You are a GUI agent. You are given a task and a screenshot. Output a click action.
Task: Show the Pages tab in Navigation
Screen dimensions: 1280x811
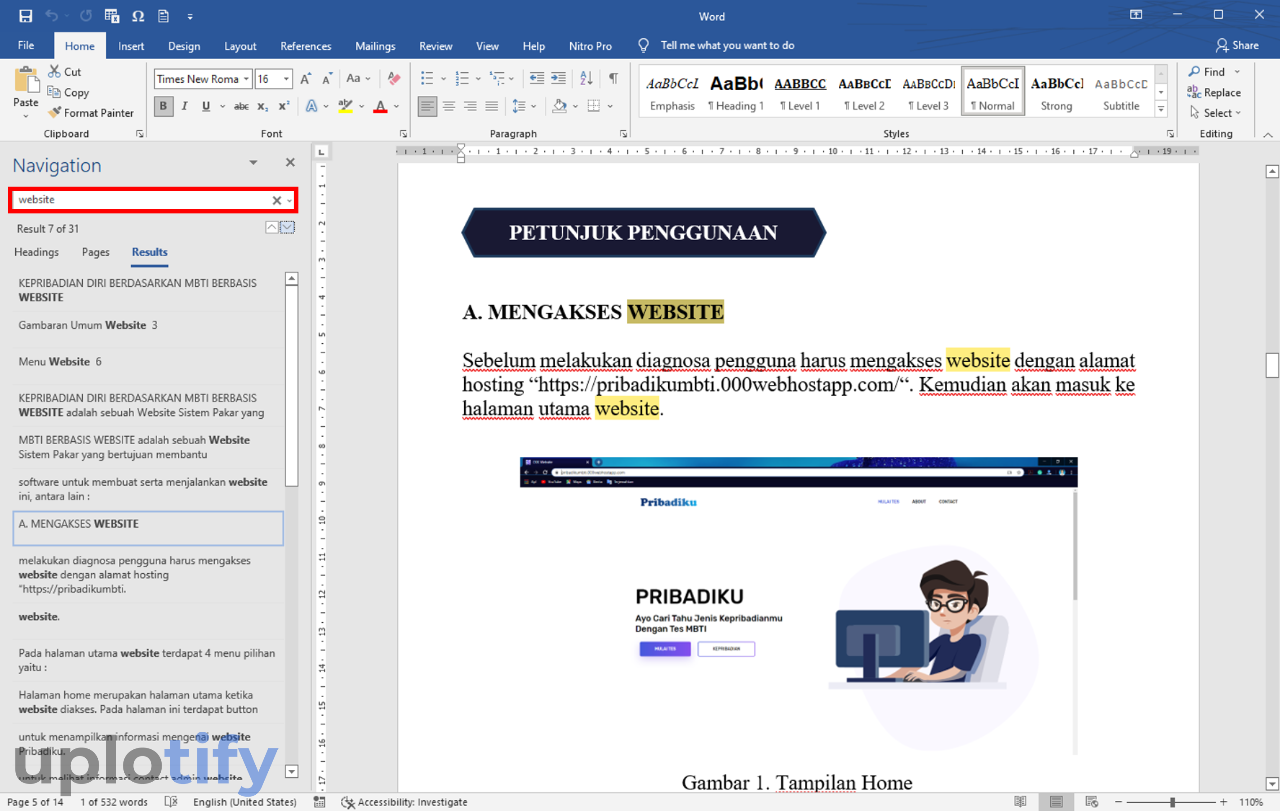click(x=96, y=252)
